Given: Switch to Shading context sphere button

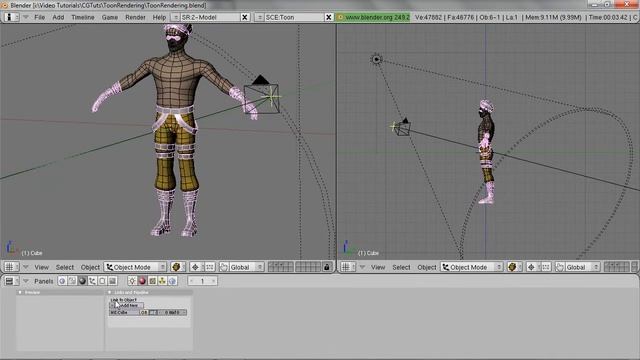Looking at the screenshot, I should click(82, 281).
